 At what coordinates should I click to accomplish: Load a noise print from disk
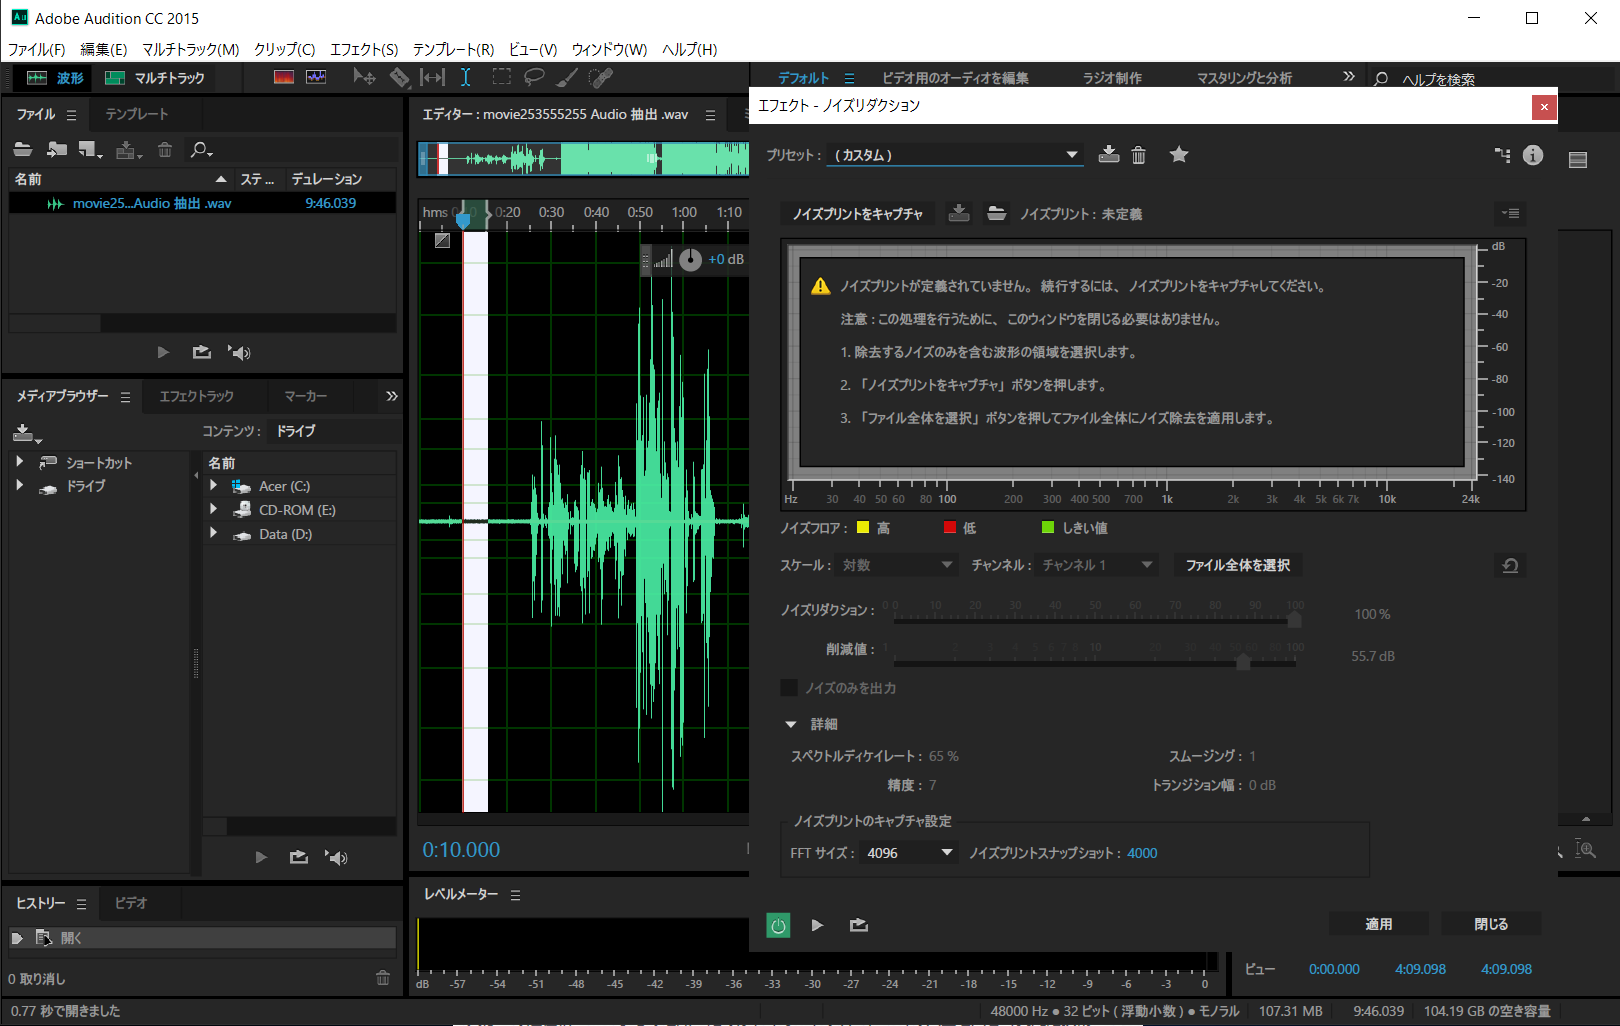996,213
